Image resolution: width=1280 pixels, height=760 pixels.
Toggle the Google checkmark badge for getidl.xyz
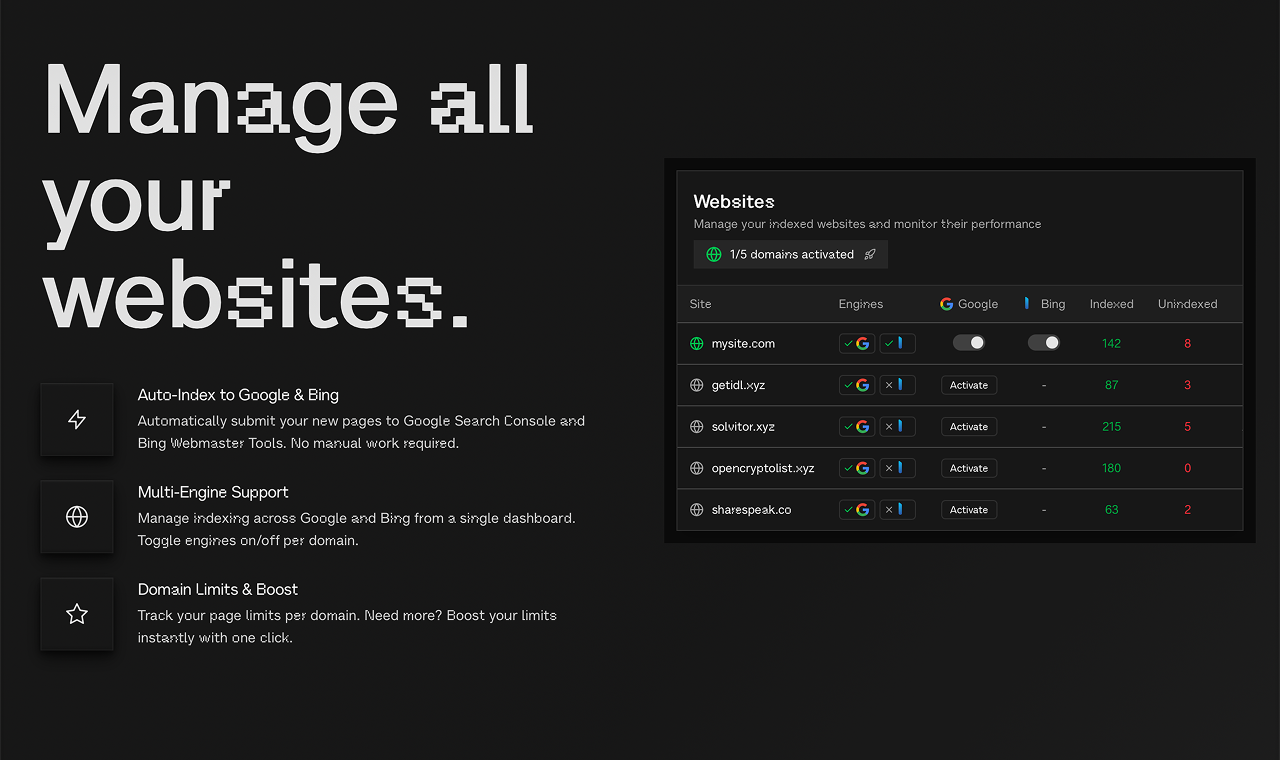point(856,384)
